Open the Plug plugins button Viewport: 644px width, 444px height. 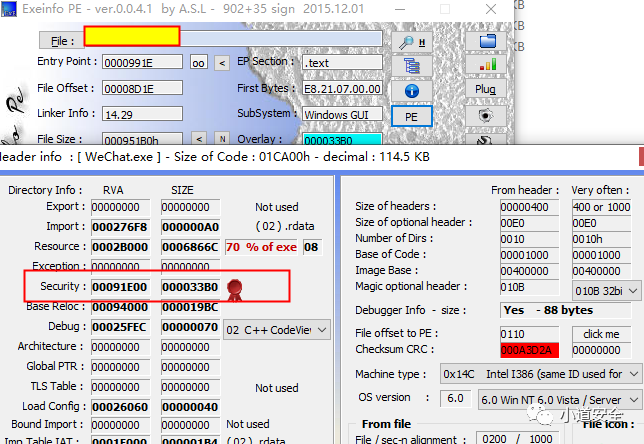(485, 89)
